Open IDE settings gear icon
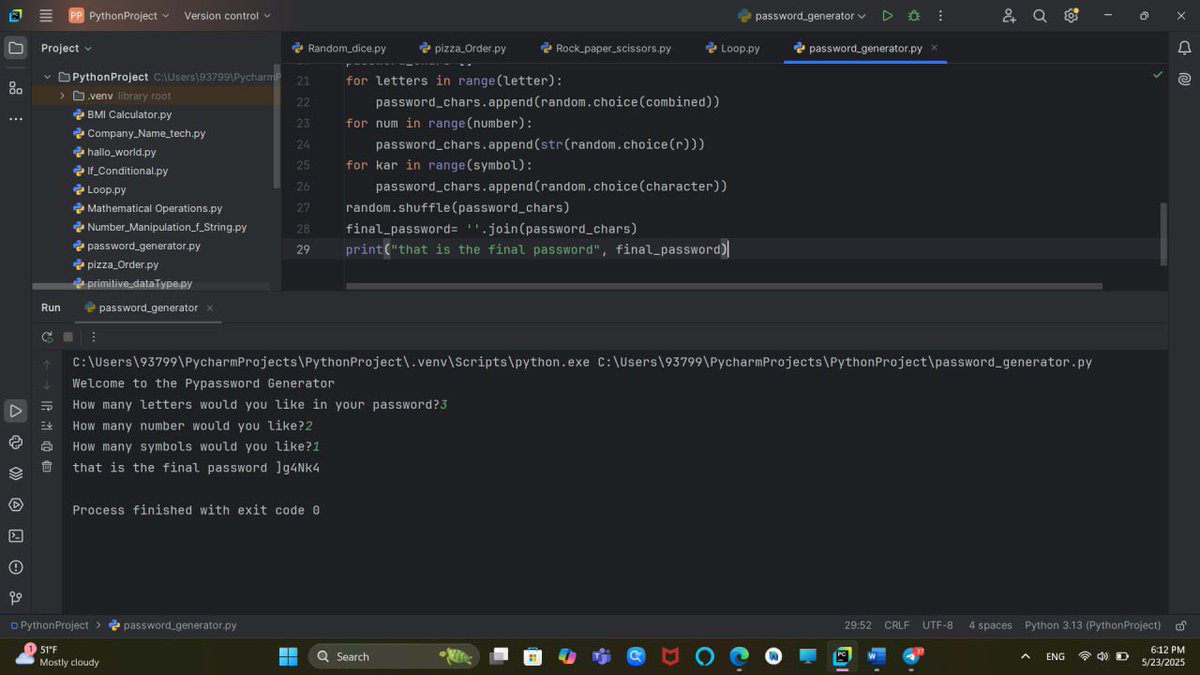1200x675 pixels. click(1071, 16)
